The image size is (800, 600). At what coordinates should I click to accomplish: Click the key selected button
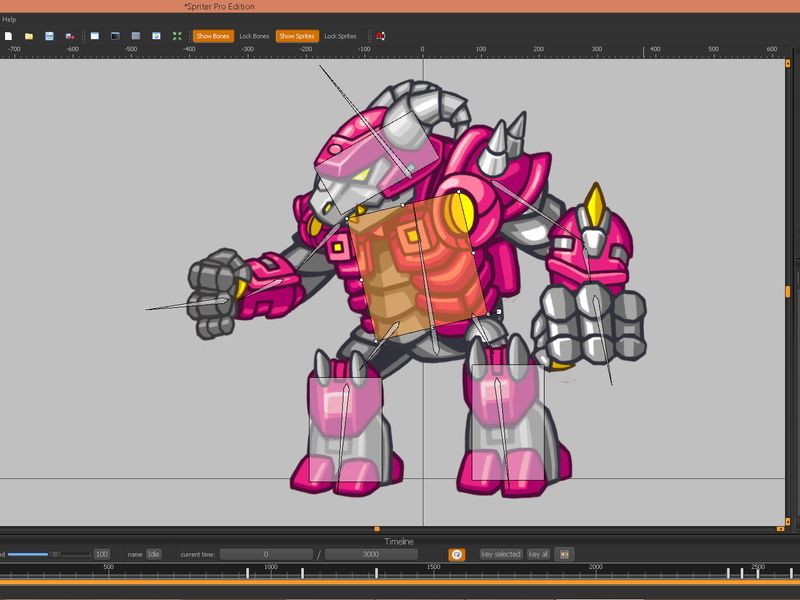tap(501, 554)
